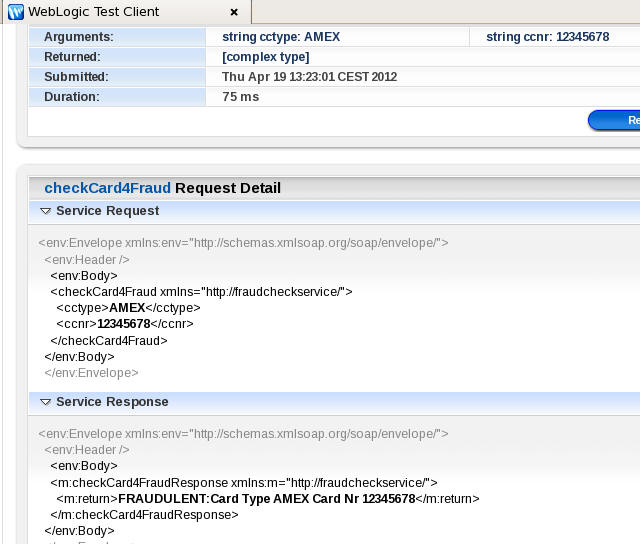Close the WebLogic Test Client tab
Viewport: 640px width, 544px height.
pos(234,12)
